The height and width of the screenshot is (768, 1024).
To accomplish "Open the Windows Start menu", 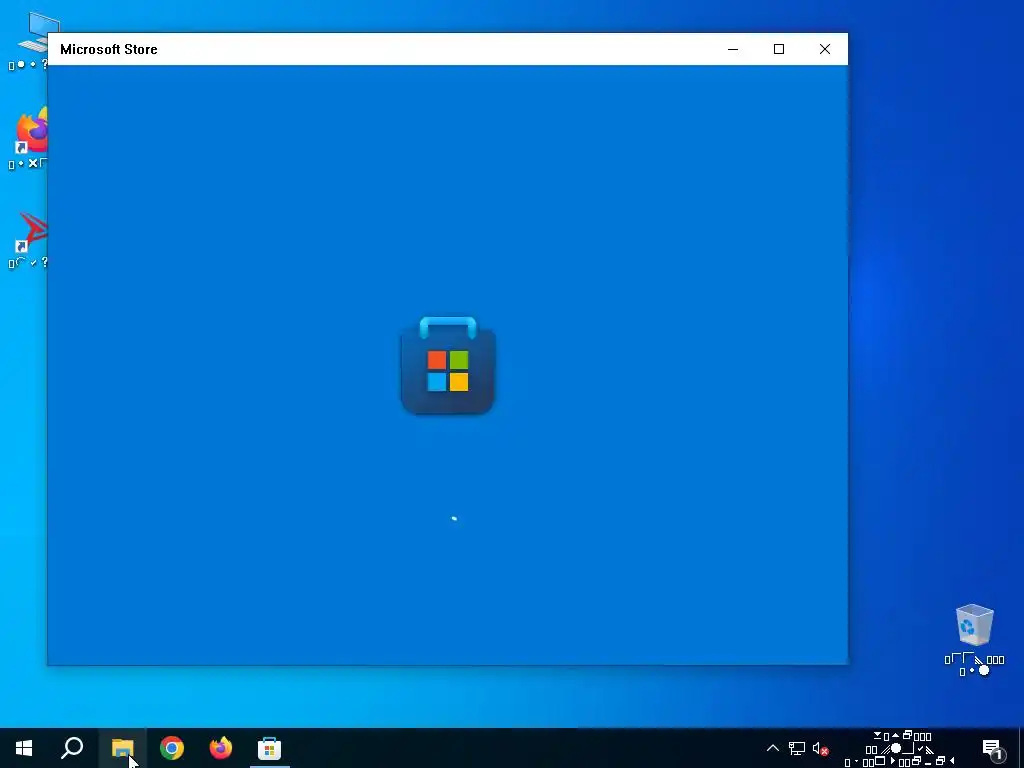I will [x=24, y=748].
